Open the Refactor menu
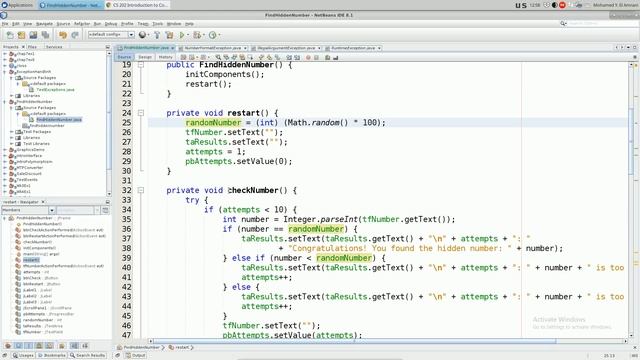Viewport: 640px width, 360px height. (82, 24)
